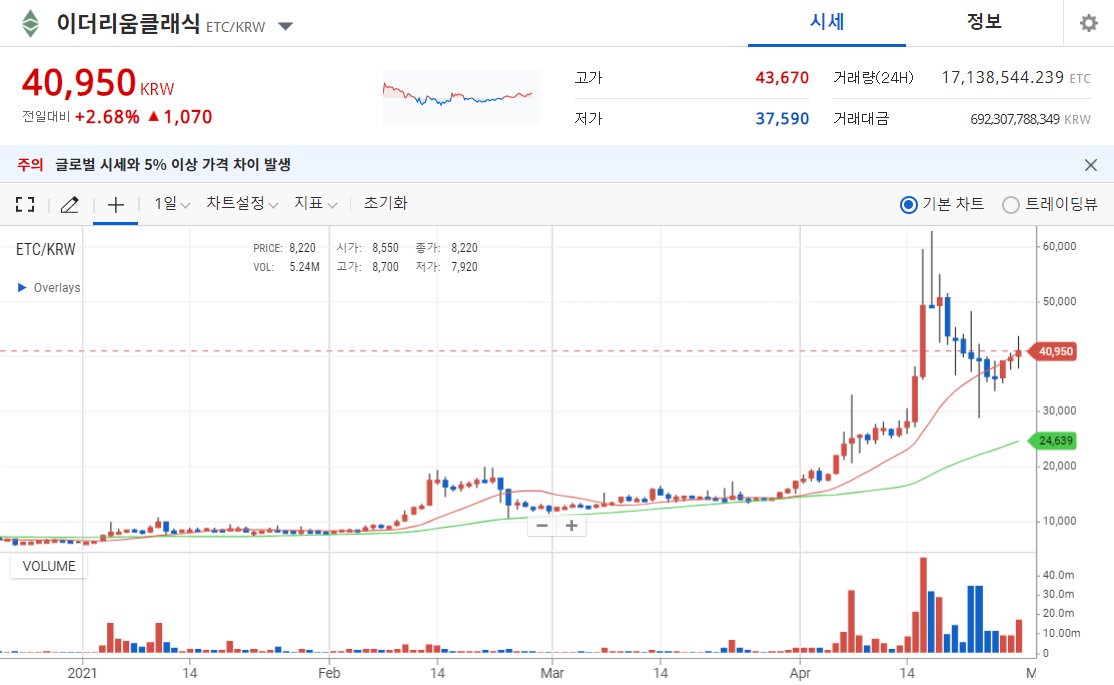Zoom out chart with minus button

pyautogui.click(x=542, y=526)
